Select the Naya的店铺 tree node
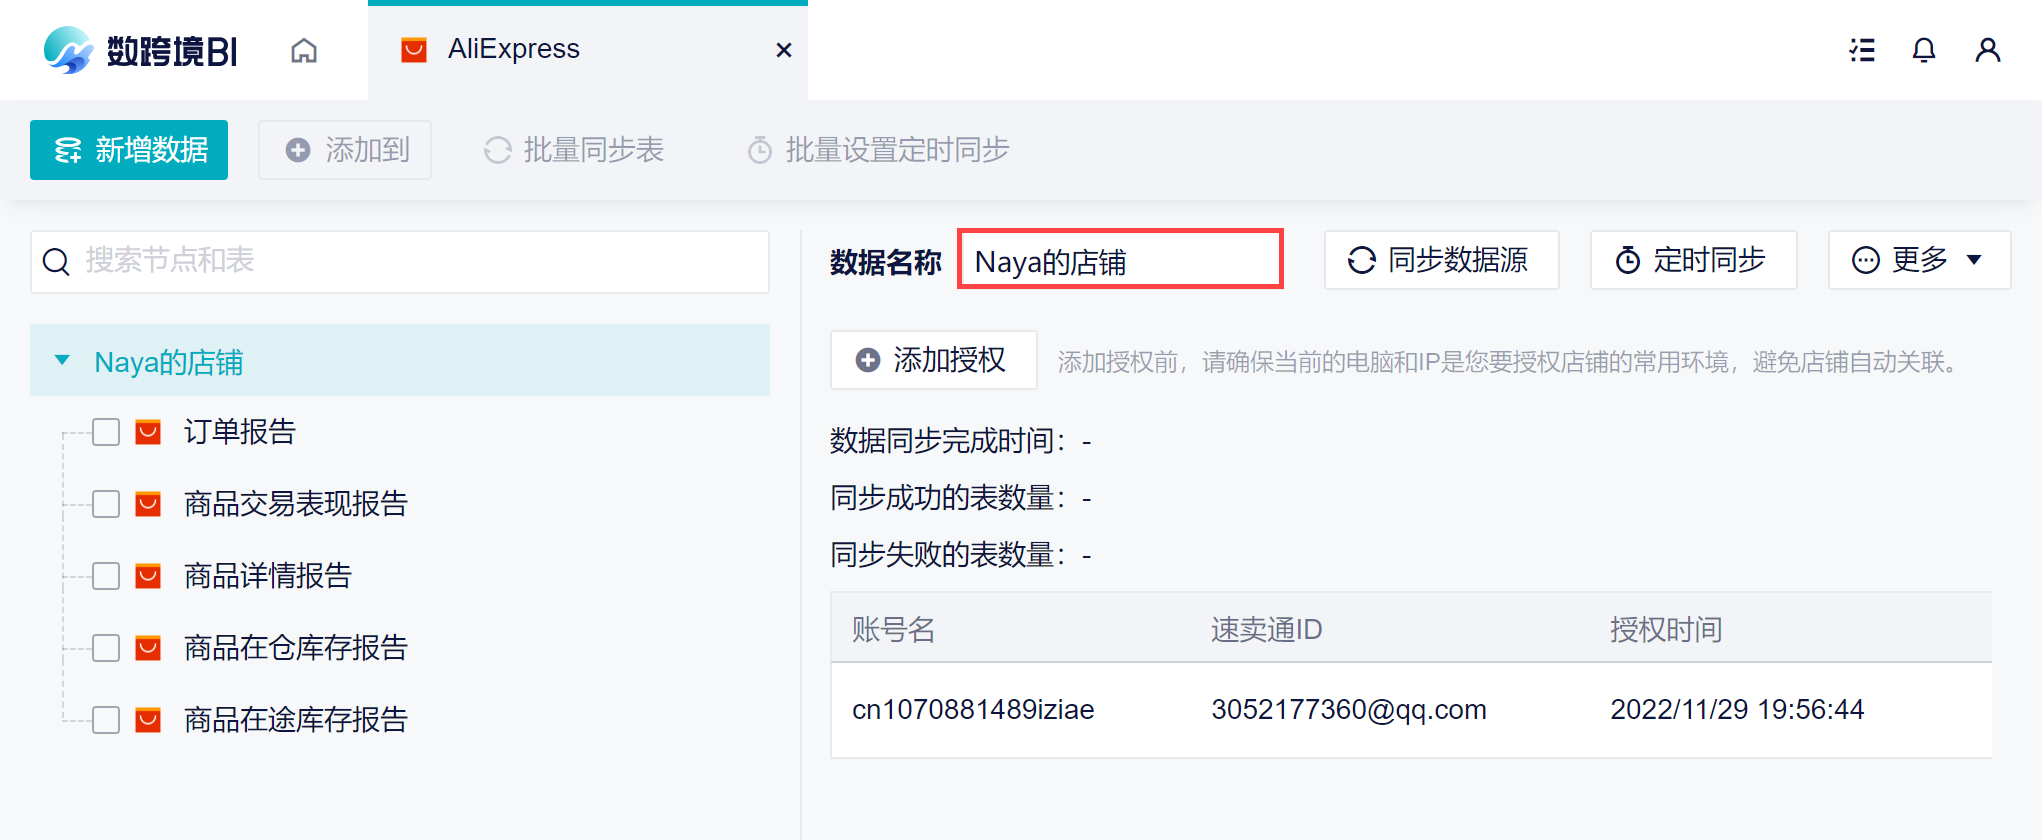Image resolution: width=2042 pixels, height=840 pixels. pyautogui.click(x=400, y=360)
